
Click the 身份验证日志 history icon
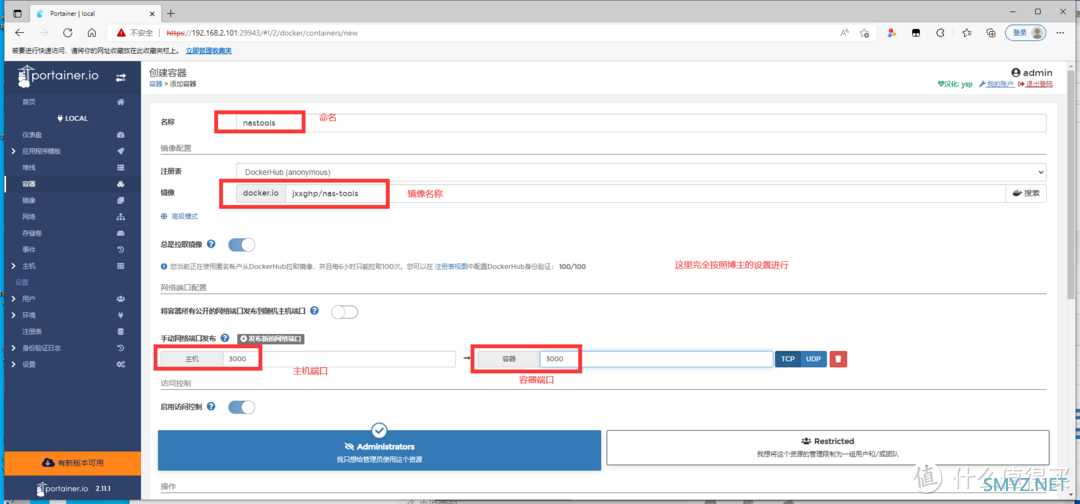121,348
